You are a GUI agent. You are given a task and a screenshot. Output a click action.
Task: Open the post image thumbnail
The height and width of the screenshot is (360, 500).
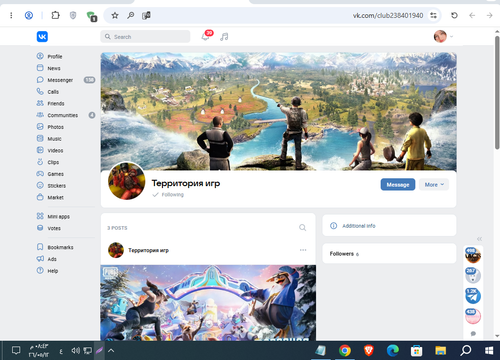[x=208, y=303]
